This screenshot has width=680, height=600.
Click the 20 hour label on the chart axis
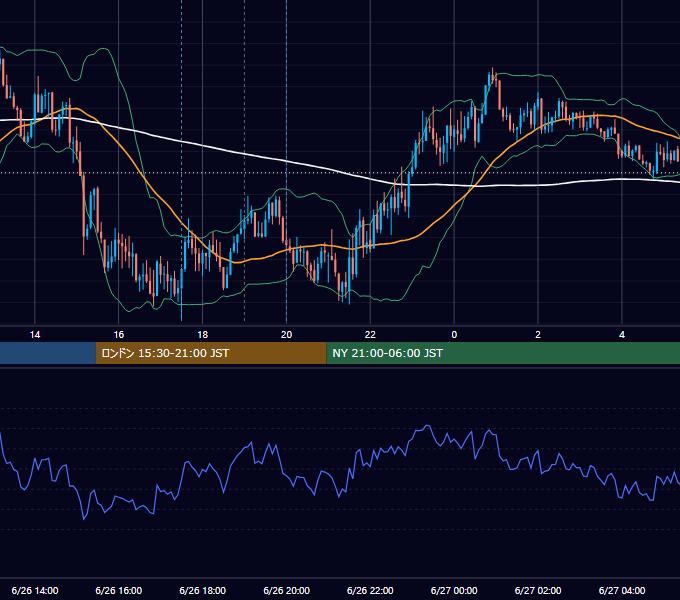pyautogui.click(x=286, y=335)
